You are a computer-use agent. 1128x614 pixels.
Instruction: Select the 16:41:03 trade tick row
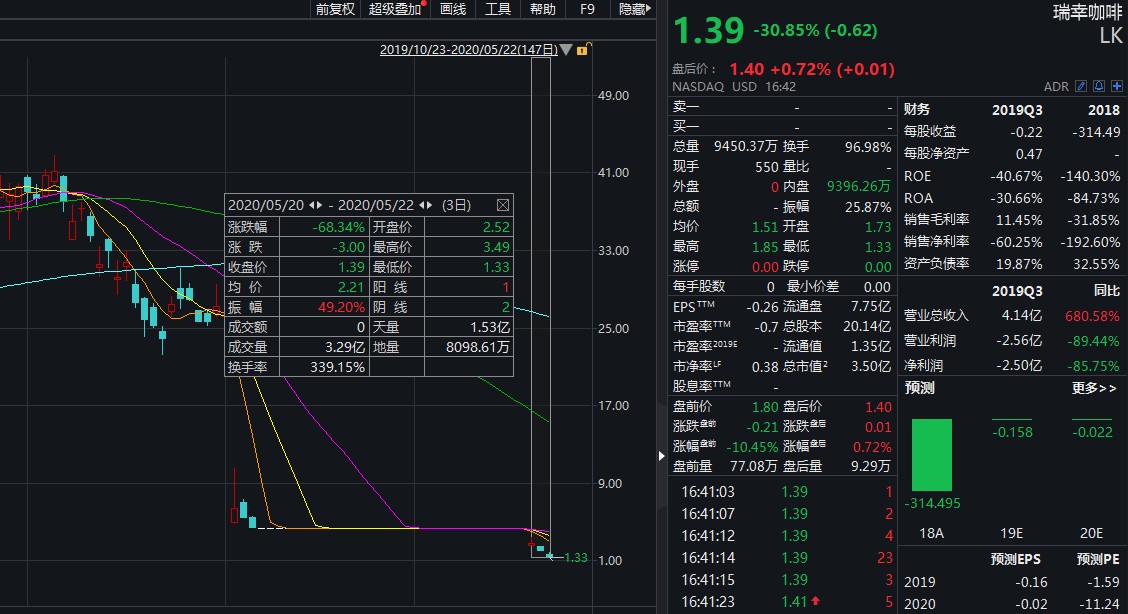(783, 492)
